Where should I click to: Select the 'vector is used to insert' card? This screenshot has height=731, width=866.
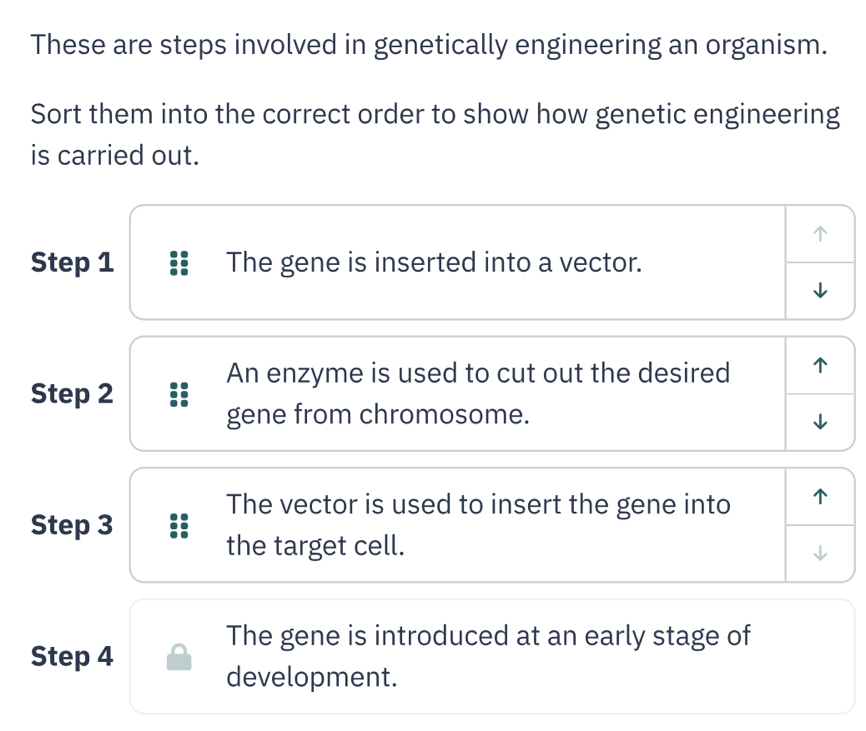[x=478, y=525]
